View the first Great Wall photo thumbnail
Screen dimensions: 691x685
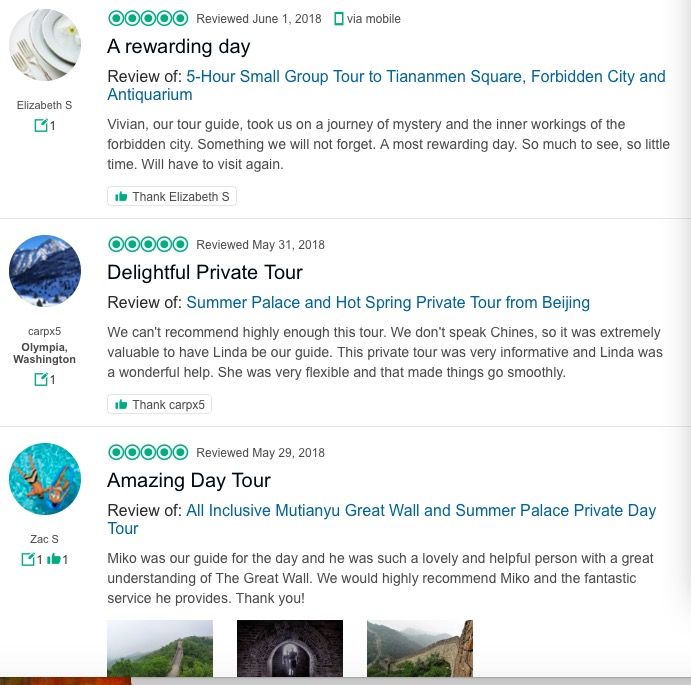(160, 648)
